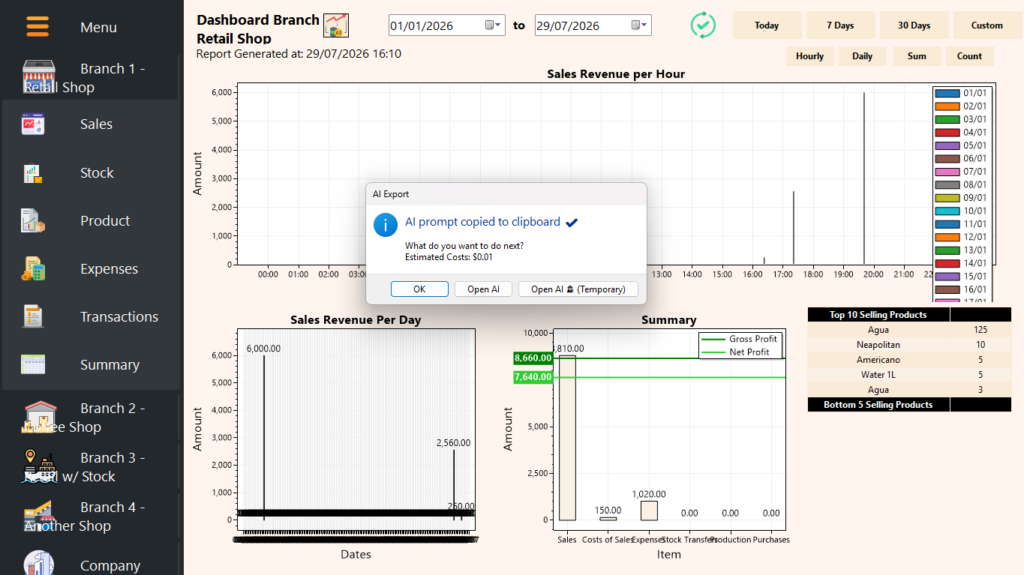The image size is (1024, 575).
Task: Click the Agua row with quantity 125
Action: [x=909, y=330]
